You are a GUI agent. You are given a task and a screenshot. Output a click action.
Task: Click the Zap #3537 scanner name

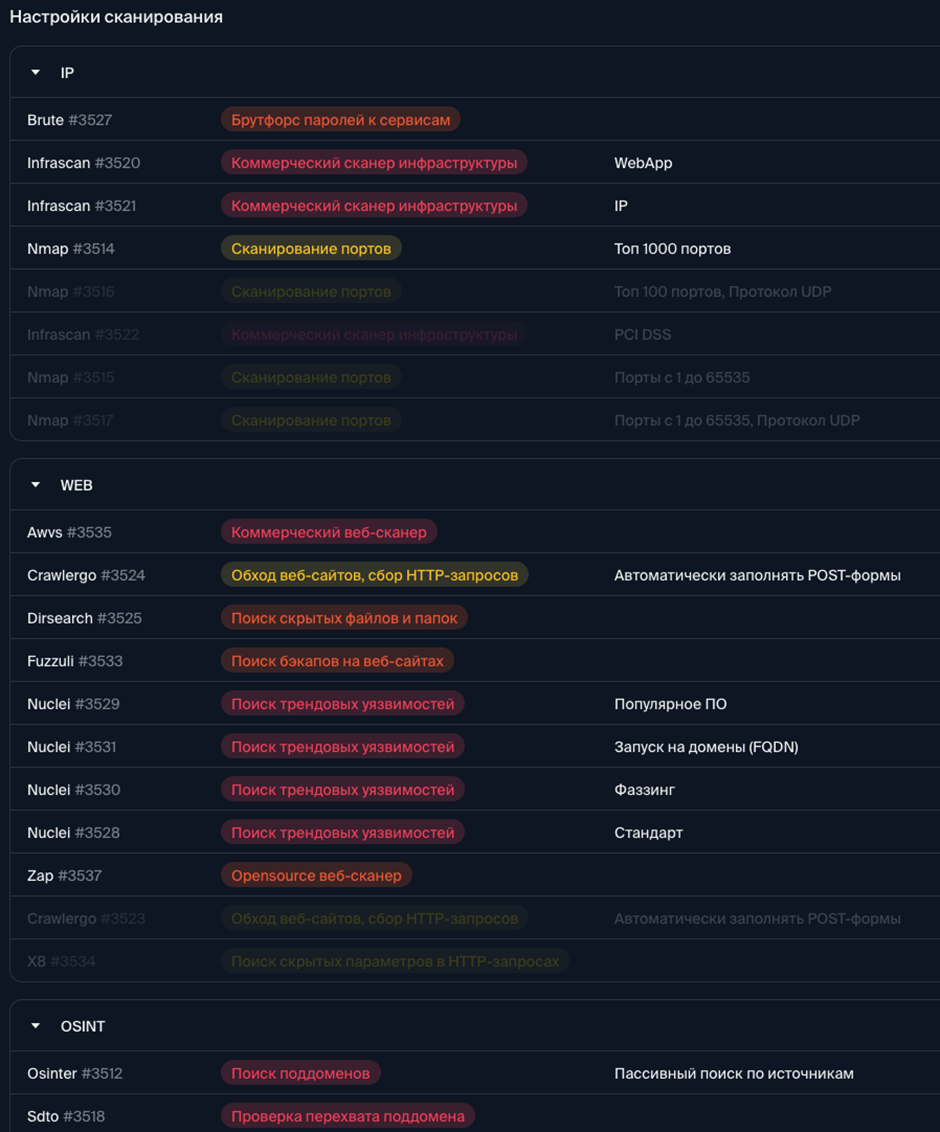64,876
